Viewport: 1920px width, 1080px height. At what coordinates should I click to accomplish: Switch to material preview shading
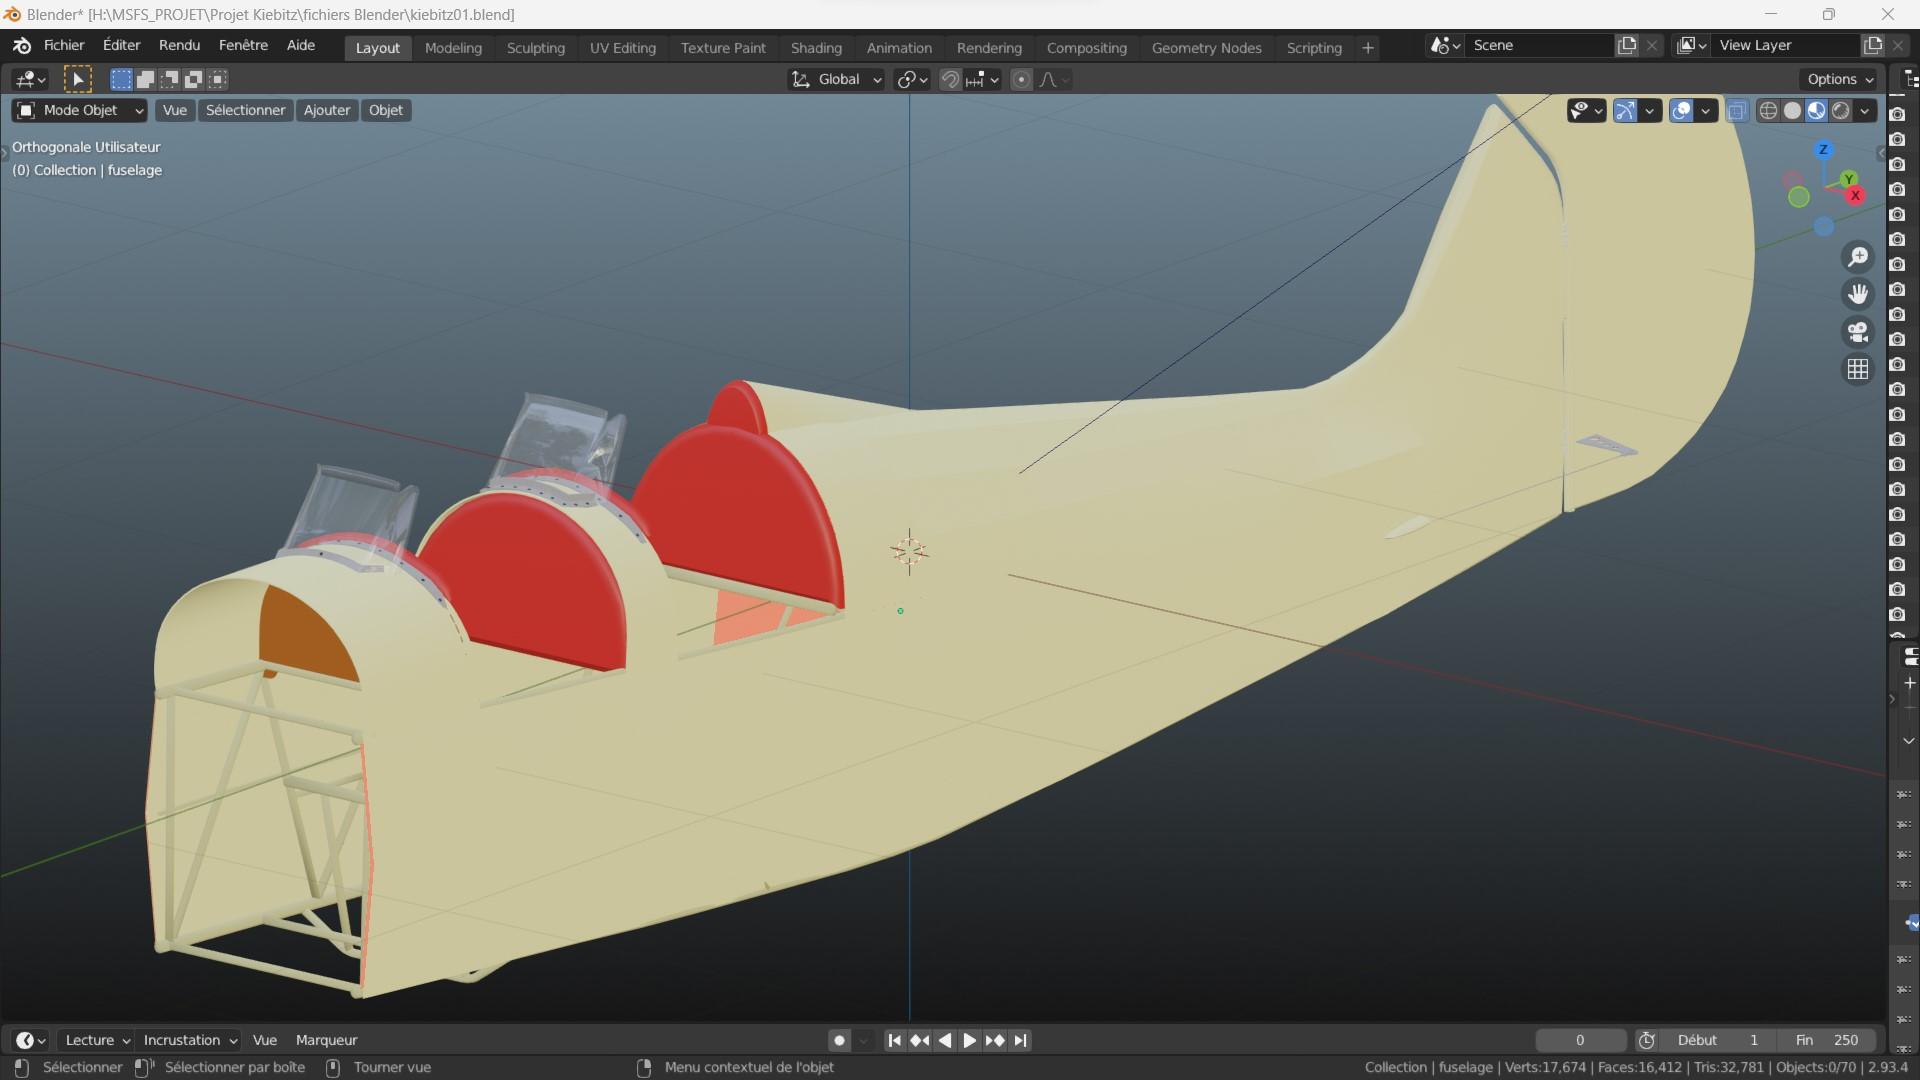click(x=1816, y=111)
